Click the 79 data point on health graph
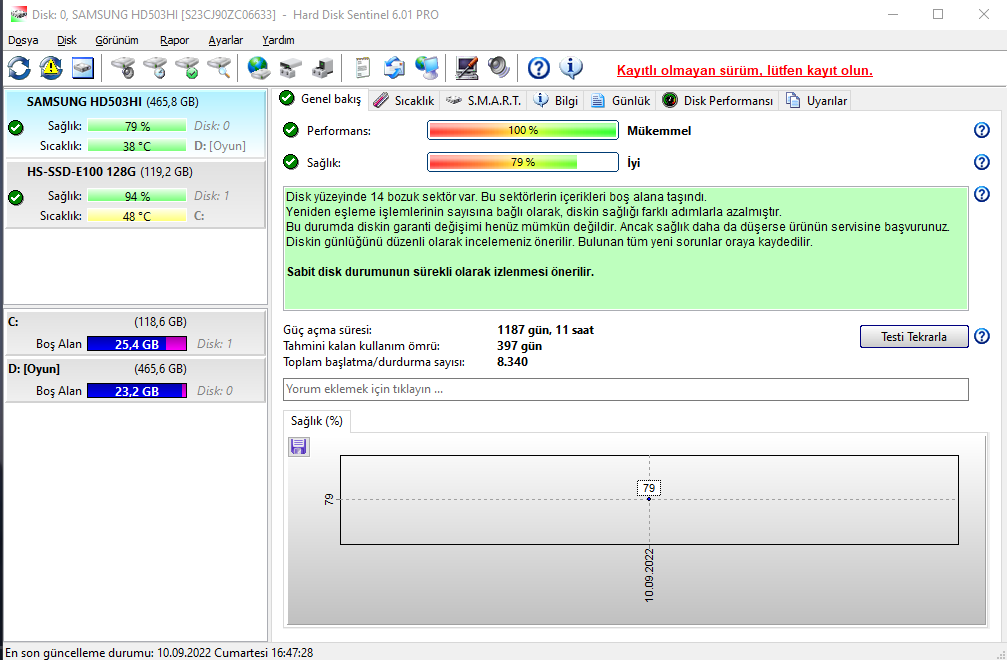1007x660 pixels. coord(649,499)
